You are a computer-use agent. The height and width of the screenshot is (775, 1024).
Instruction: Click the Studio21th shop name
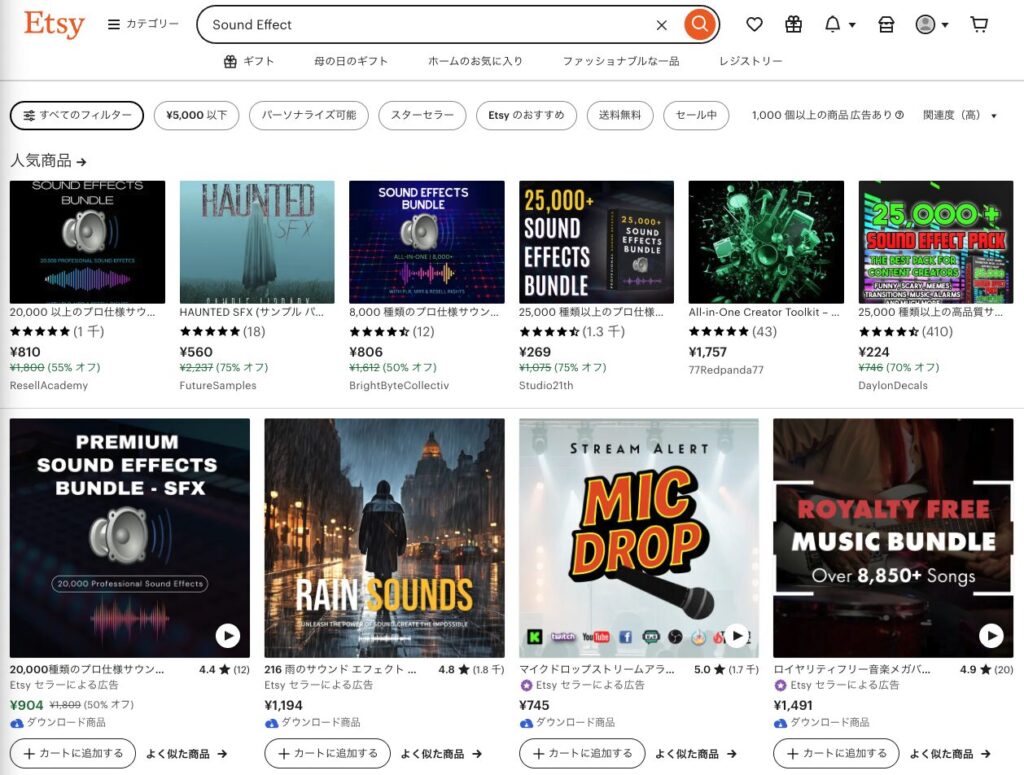[x=546, y=385]
